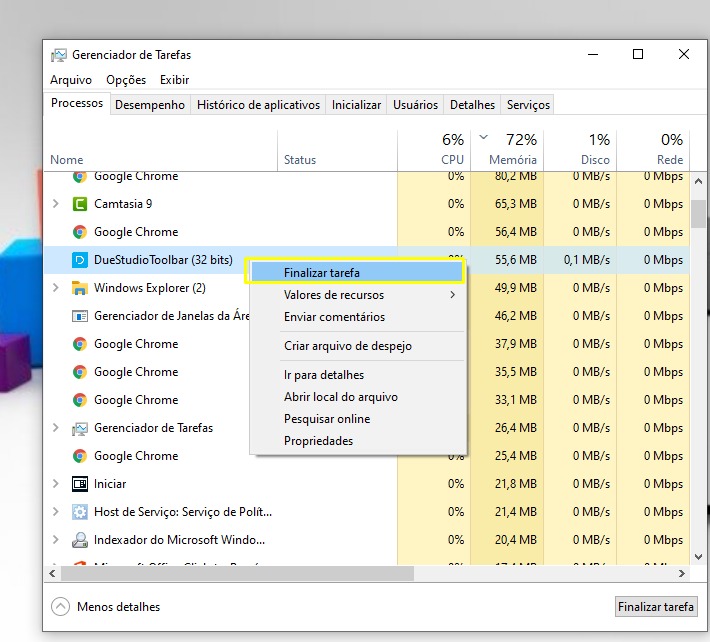Sort by the Nome column header
This screenshot has height=642, width=710.
point(160,151)
